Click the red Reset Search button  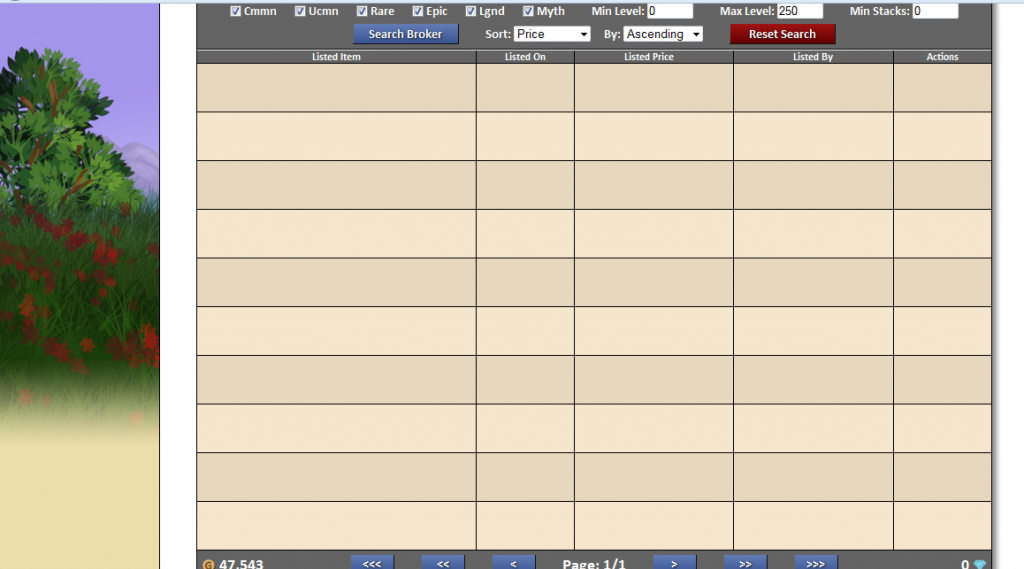[x=782, y=34]
